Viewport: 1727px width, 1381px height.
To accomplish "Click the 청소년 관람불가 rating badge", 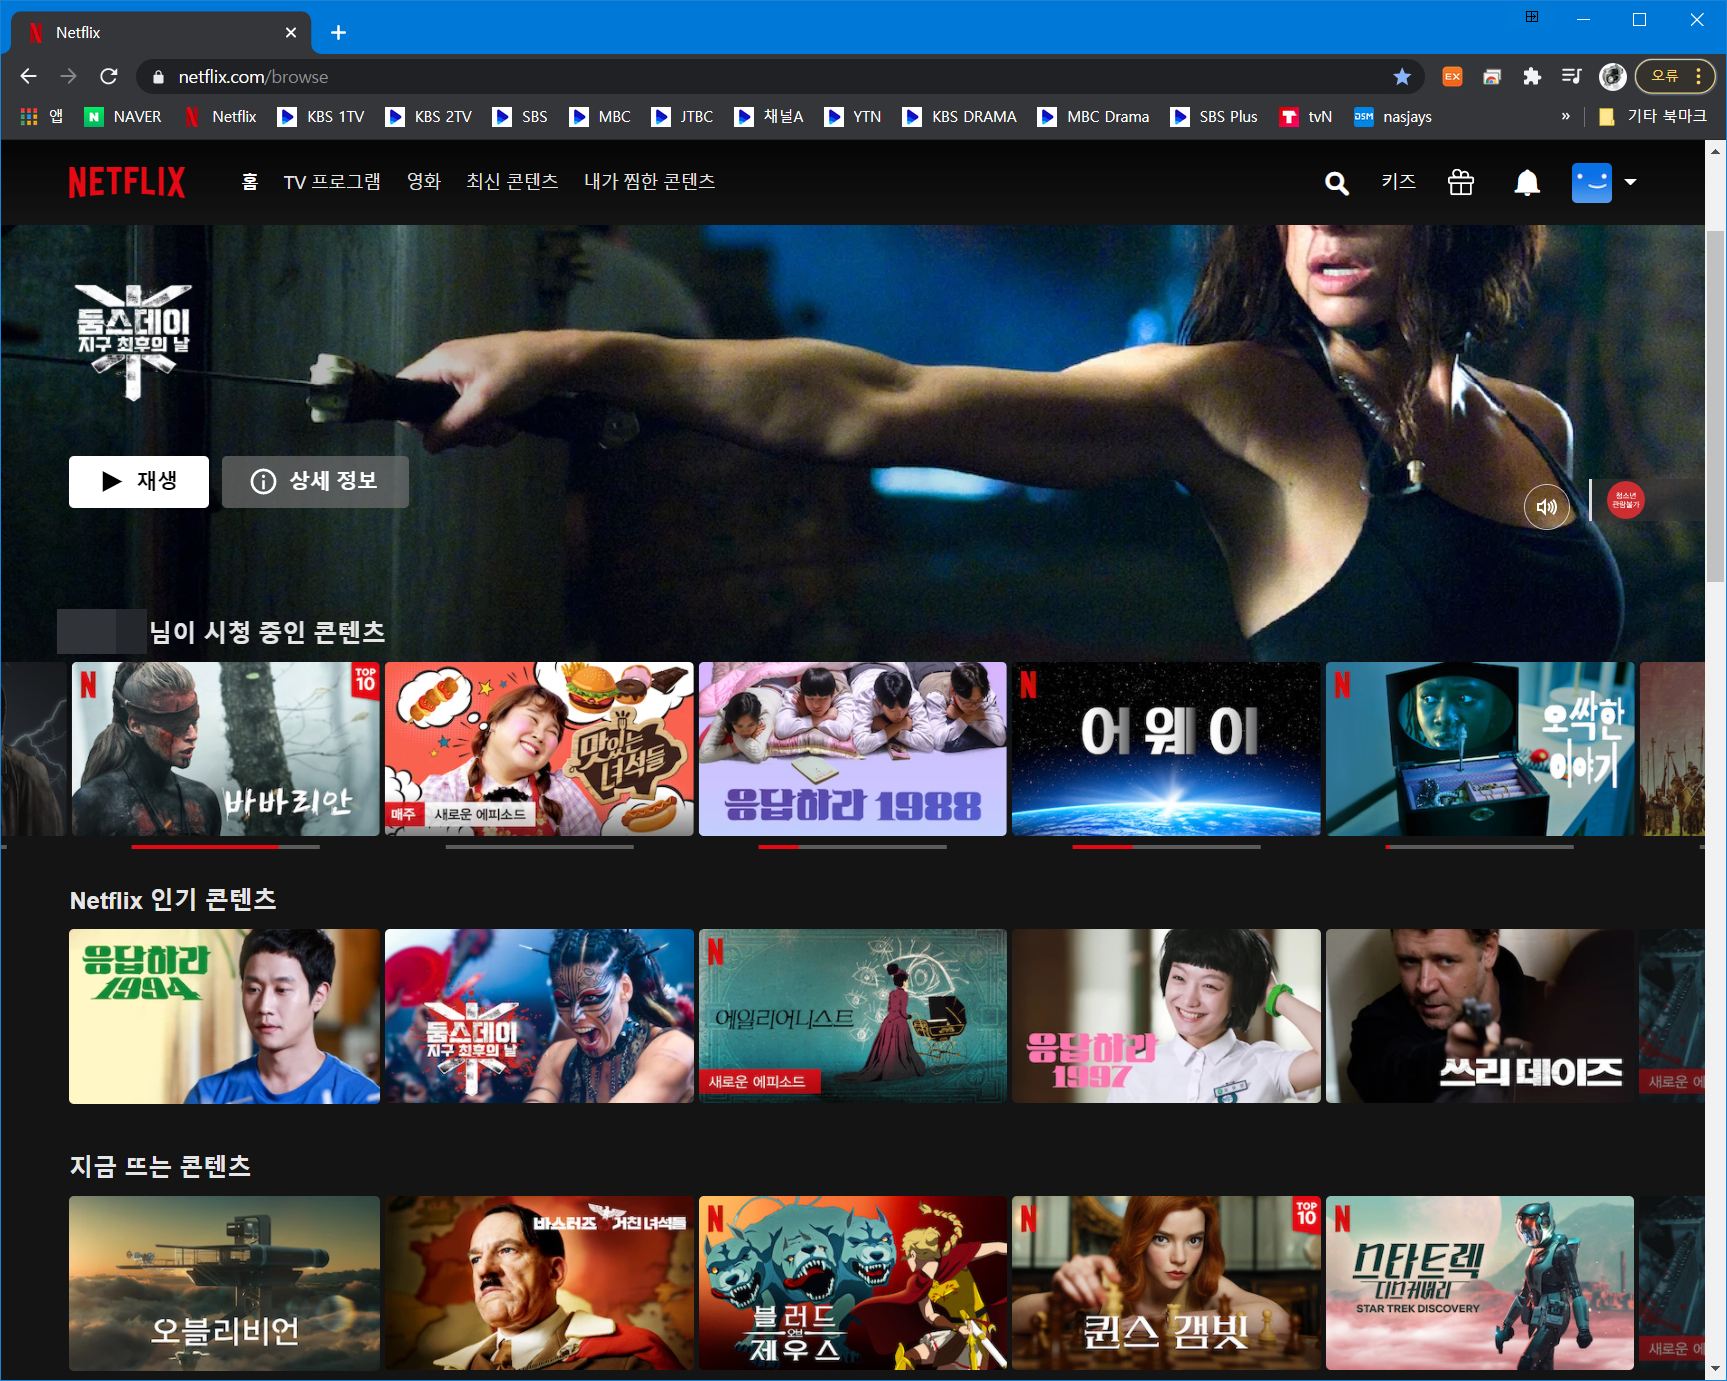I will point(1626,500).
